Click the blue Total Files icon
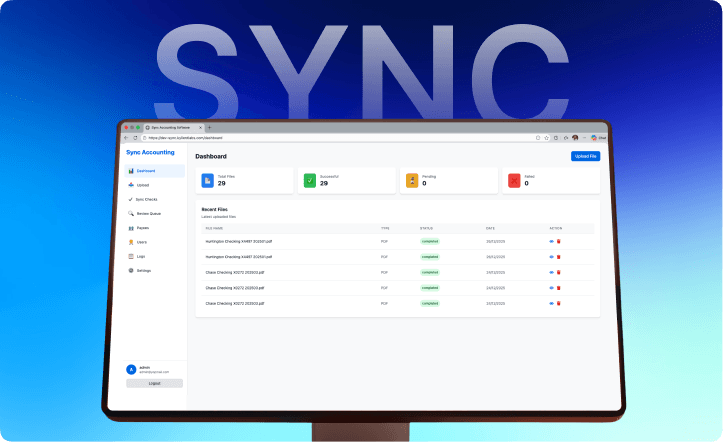This screenshot has height=442, width=723. click(x=207, y=181)
